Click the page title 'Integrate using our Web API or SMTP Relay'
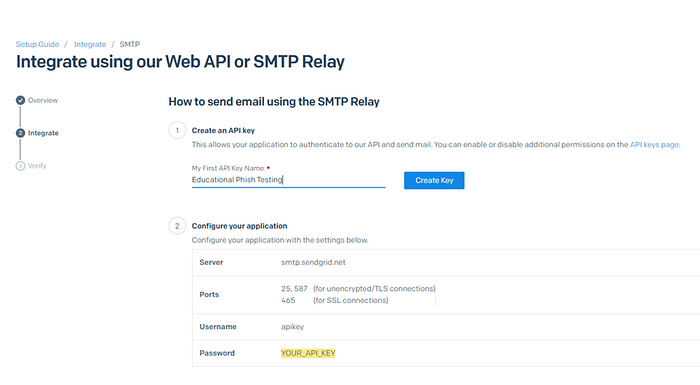700x385 pixels. coord(180,62)
